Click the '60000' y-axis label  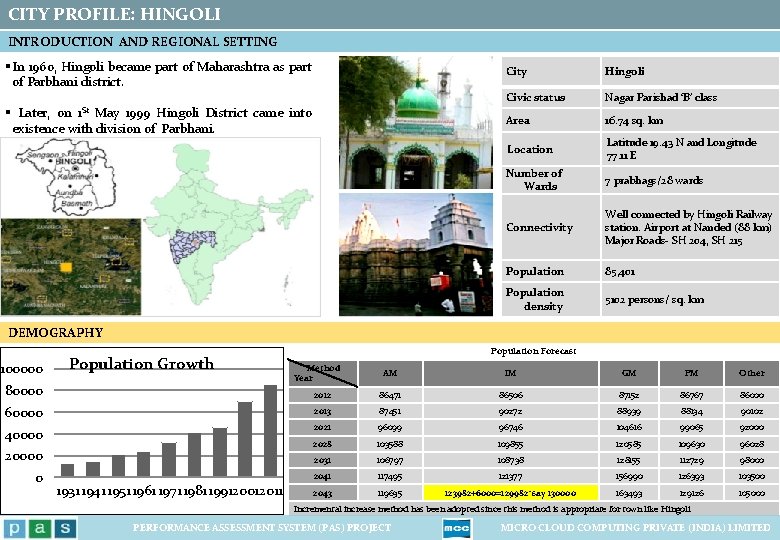point(24,413)
